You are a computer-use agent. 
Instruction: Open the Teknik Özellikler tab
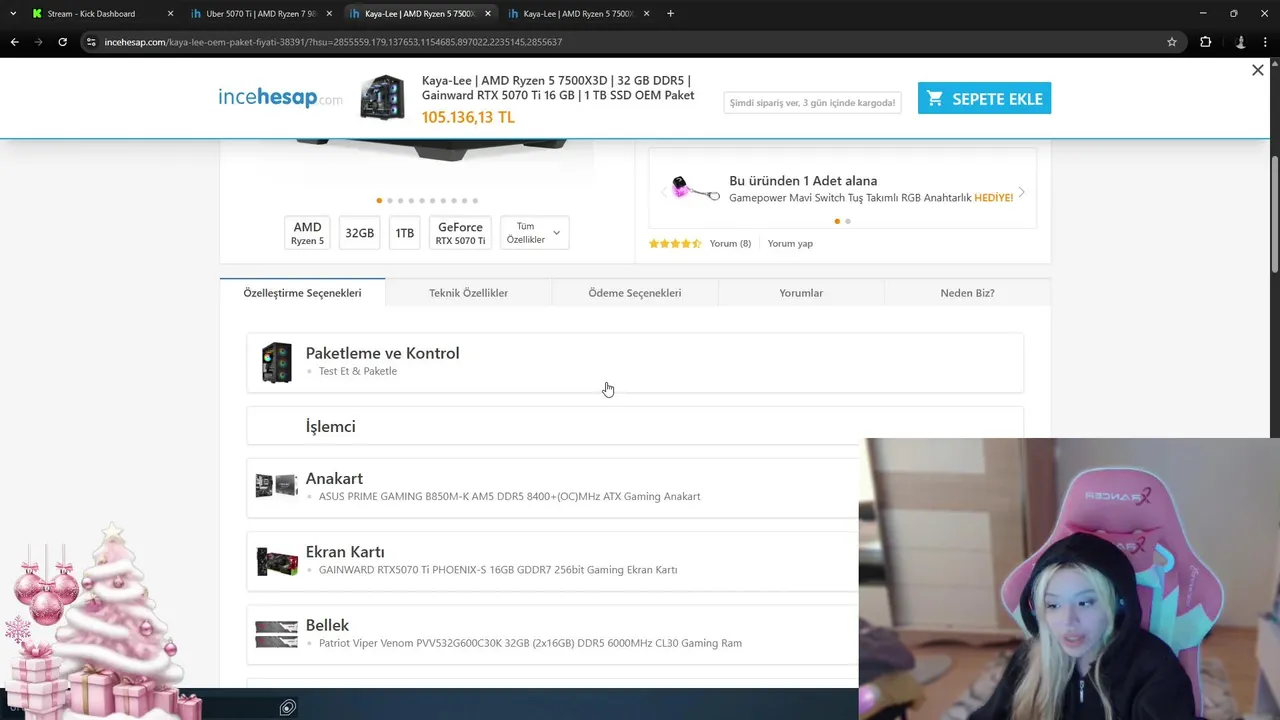(x=468, y=293)
